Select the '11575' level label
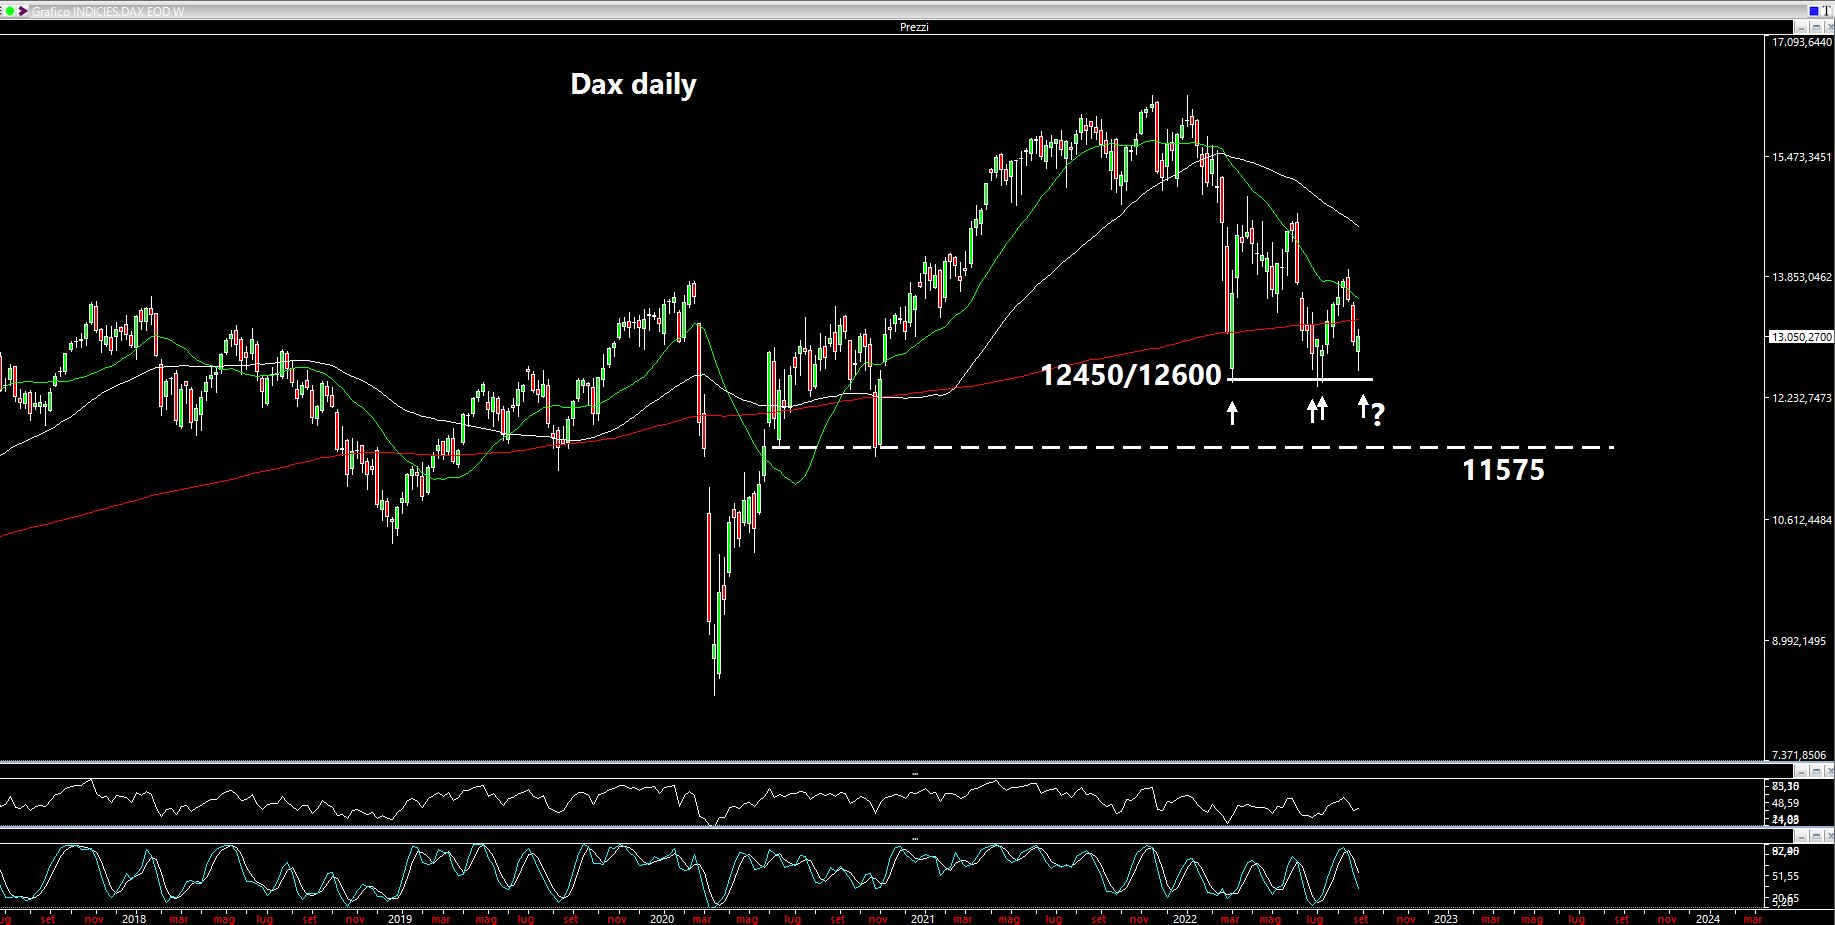This screenshot has height=925, width=1835. tap(1503, 470)
